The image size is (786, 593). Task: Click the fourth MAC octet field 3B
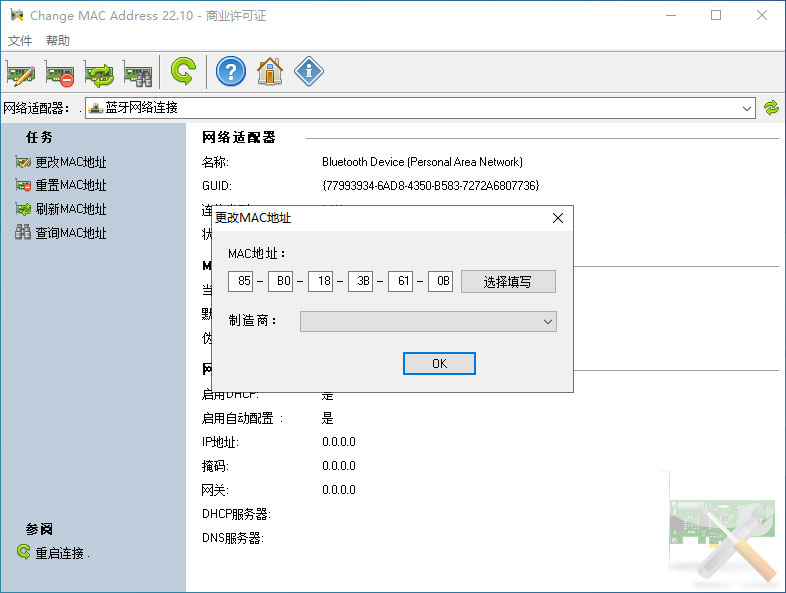click(361, 281)
